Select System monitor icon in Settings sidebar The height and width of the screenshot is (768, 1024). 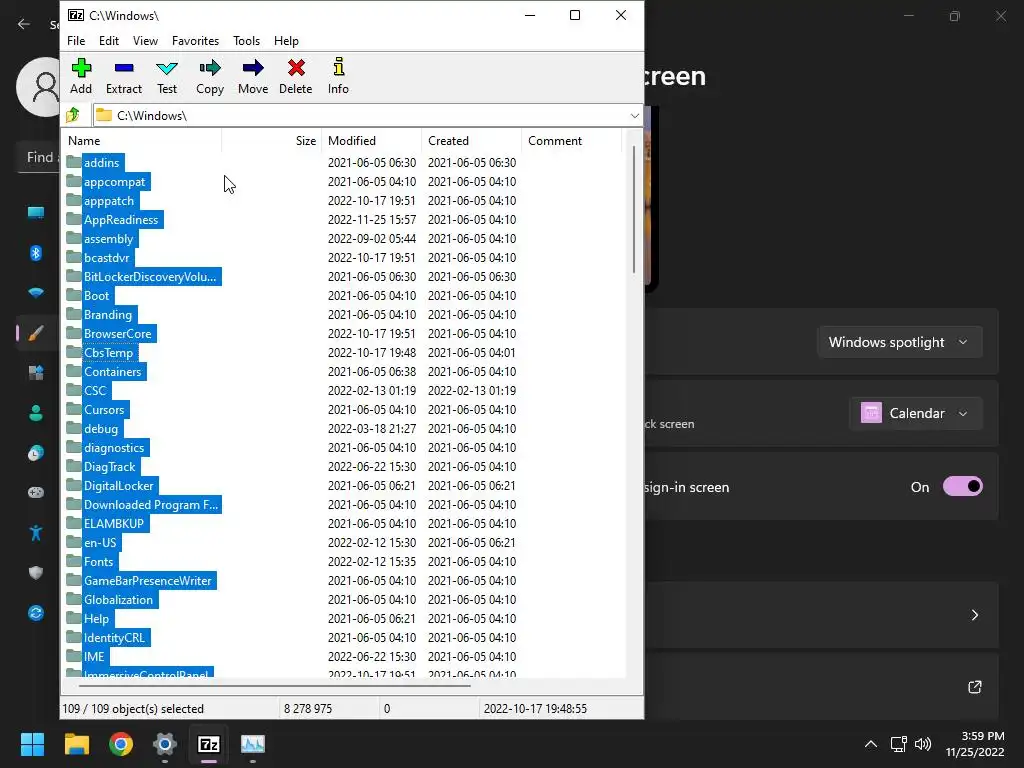tap(36, 213)
